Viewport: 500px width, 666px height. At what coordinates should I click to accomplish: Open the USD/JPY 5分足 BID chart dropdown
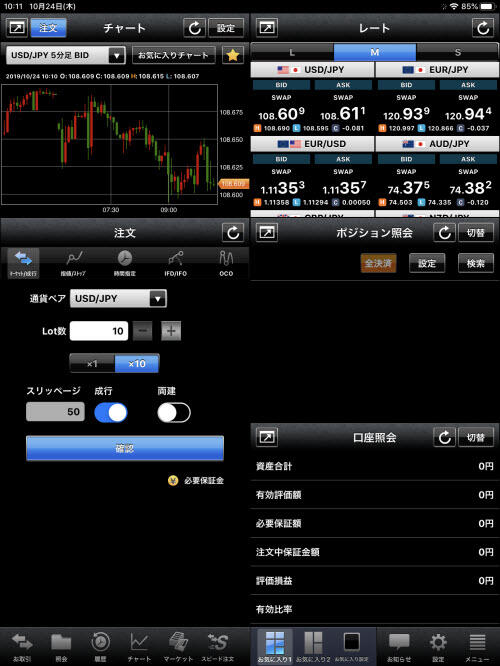pos(66,55)
